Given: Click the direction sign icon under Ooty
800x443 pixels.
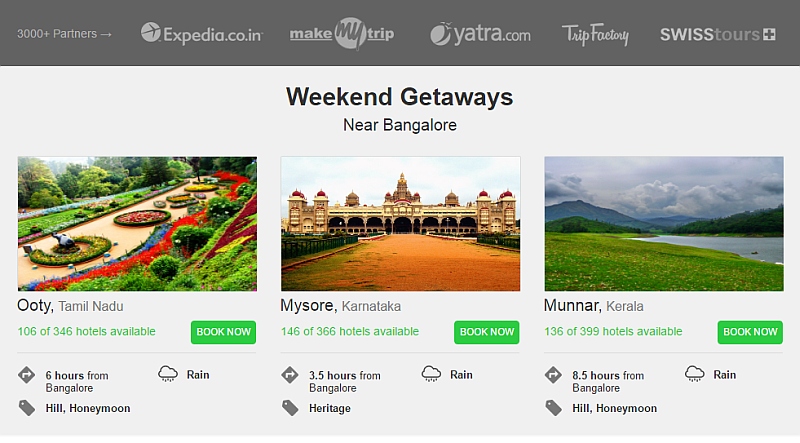Looking at the screenshot, I should 26,375.
